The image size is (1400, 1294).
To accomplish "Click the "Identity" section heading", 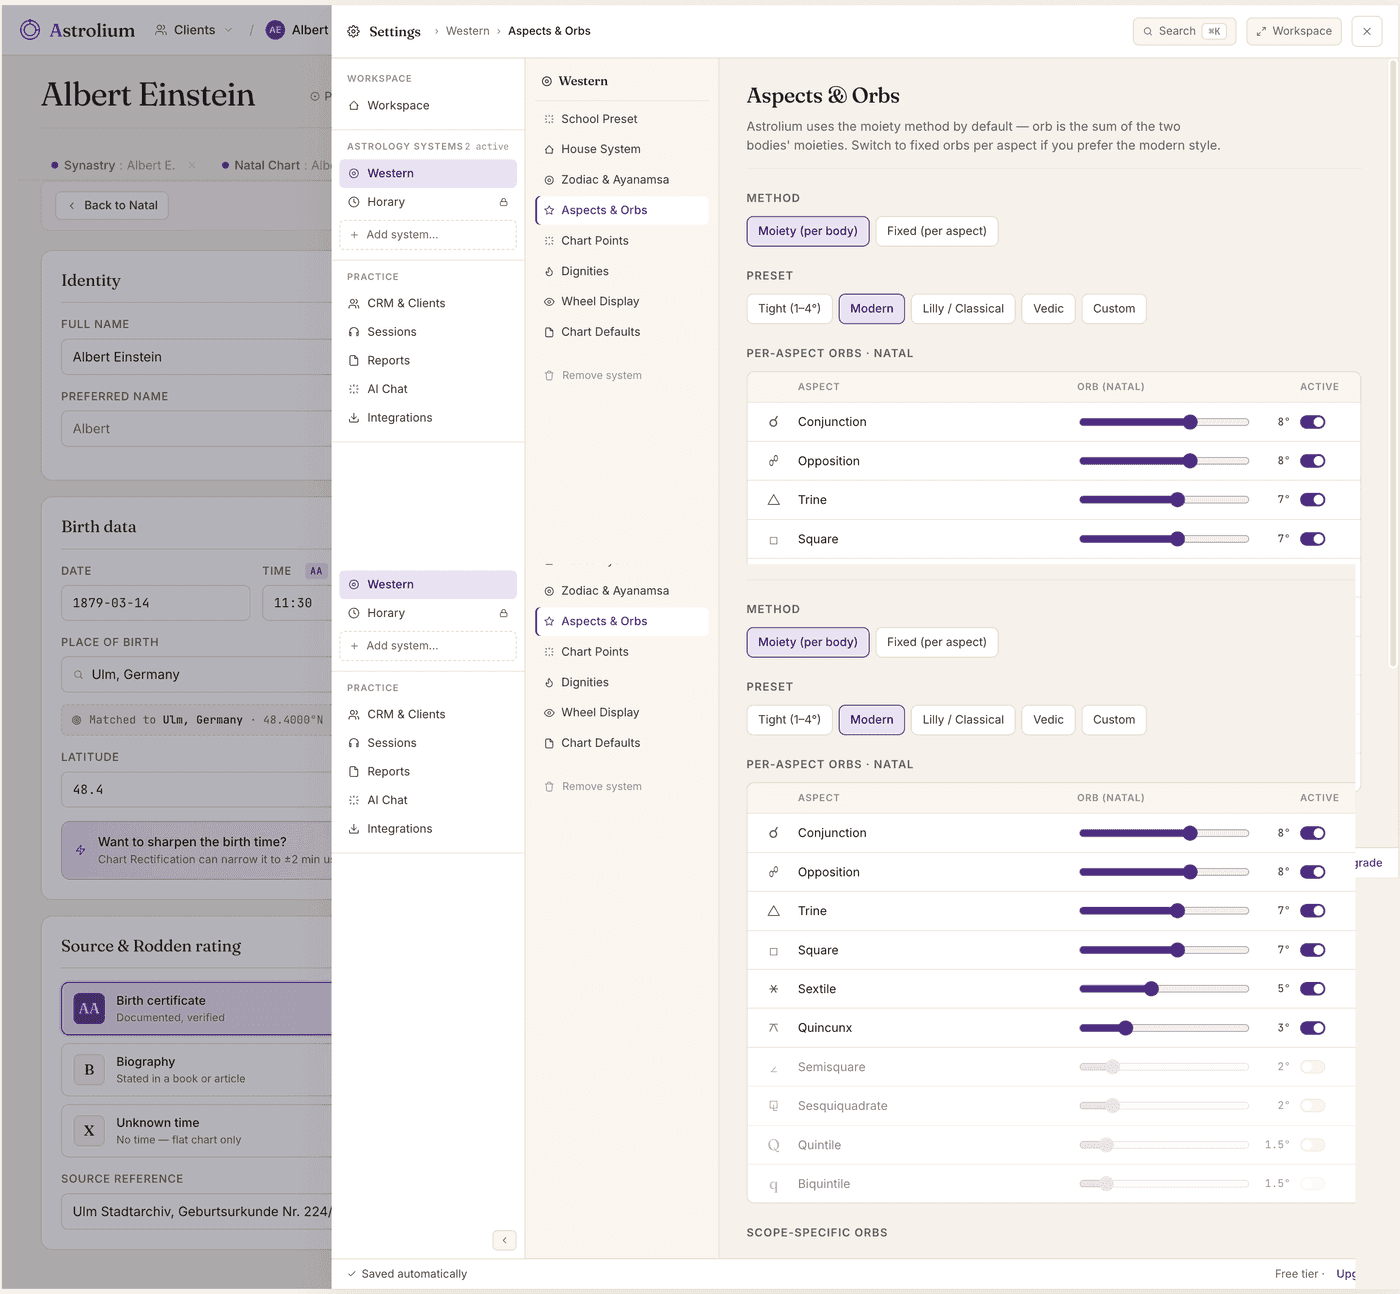I will [x=91, y=281].
